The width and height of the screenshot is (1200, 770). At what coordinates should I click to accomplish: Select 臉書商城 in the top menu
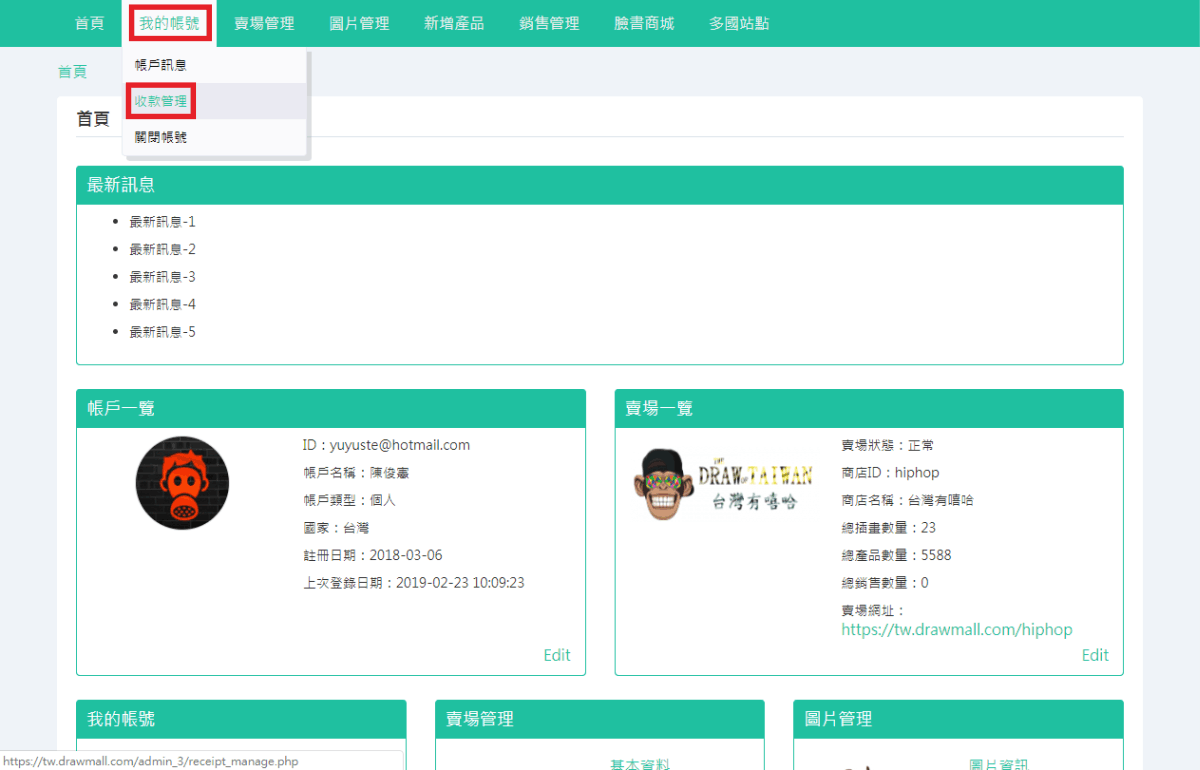tap(643, 22)
